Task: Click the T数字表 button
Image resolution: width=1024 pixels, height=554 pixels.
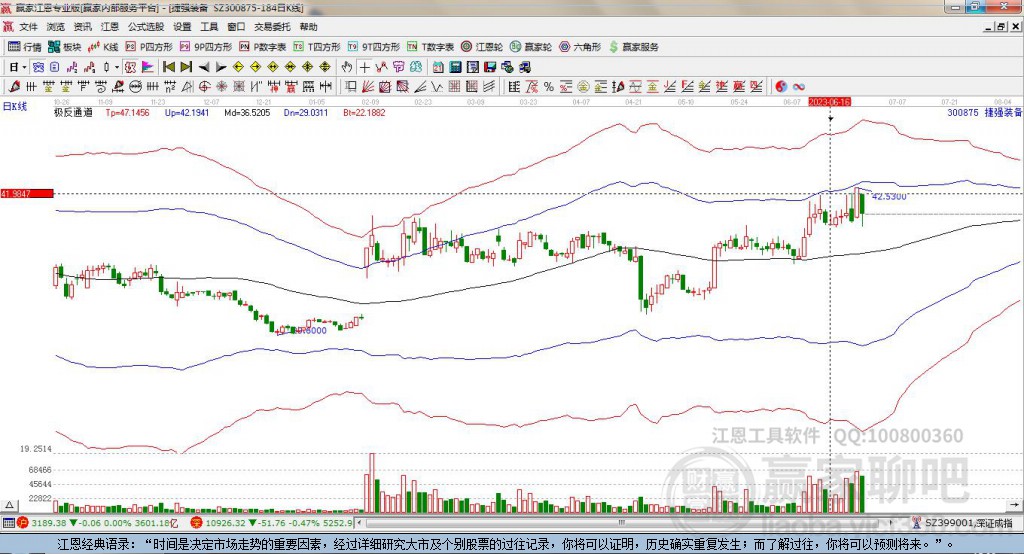Action: point(431,47)
